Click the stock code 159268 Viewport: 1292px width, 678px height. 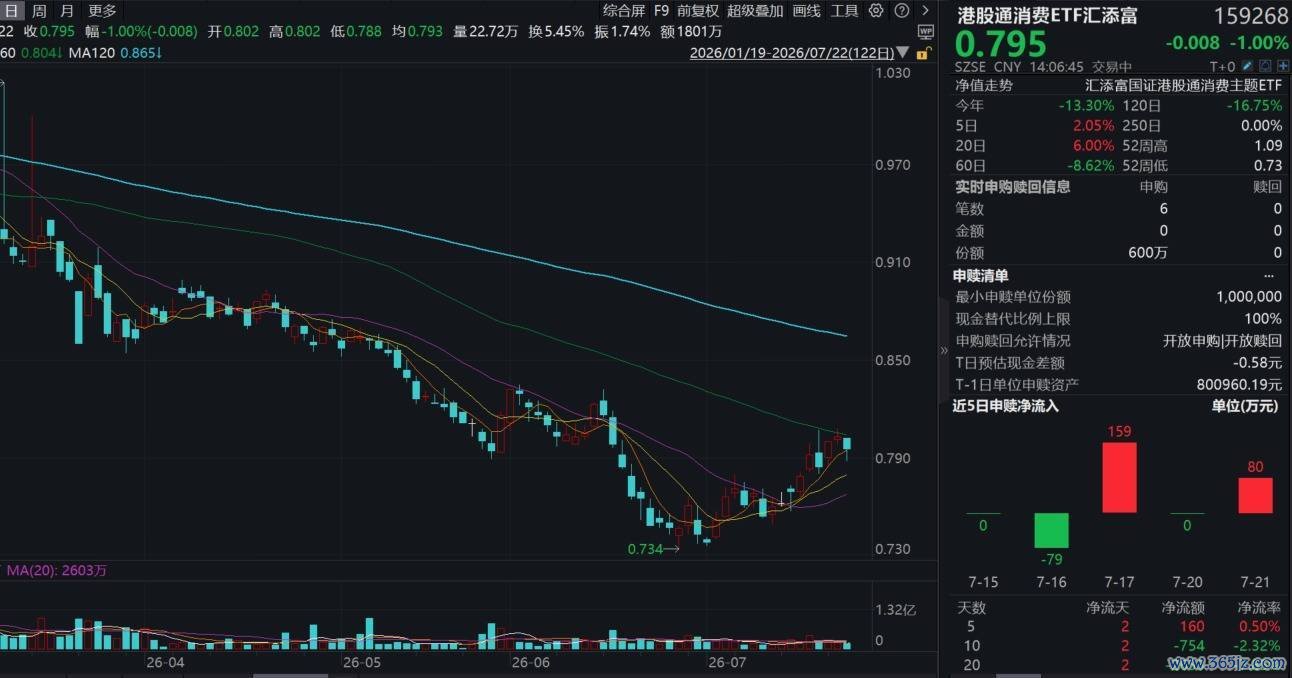click(x=1251, y=17)
